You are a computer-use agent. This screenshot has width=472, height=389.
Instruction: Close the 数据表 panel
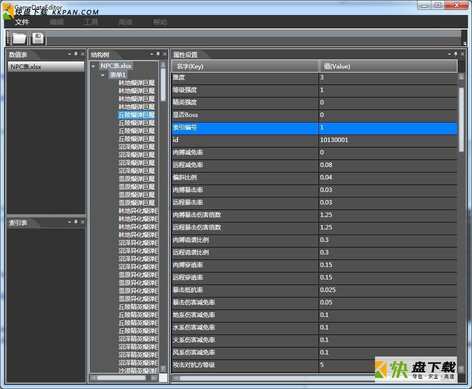point(82,54)
